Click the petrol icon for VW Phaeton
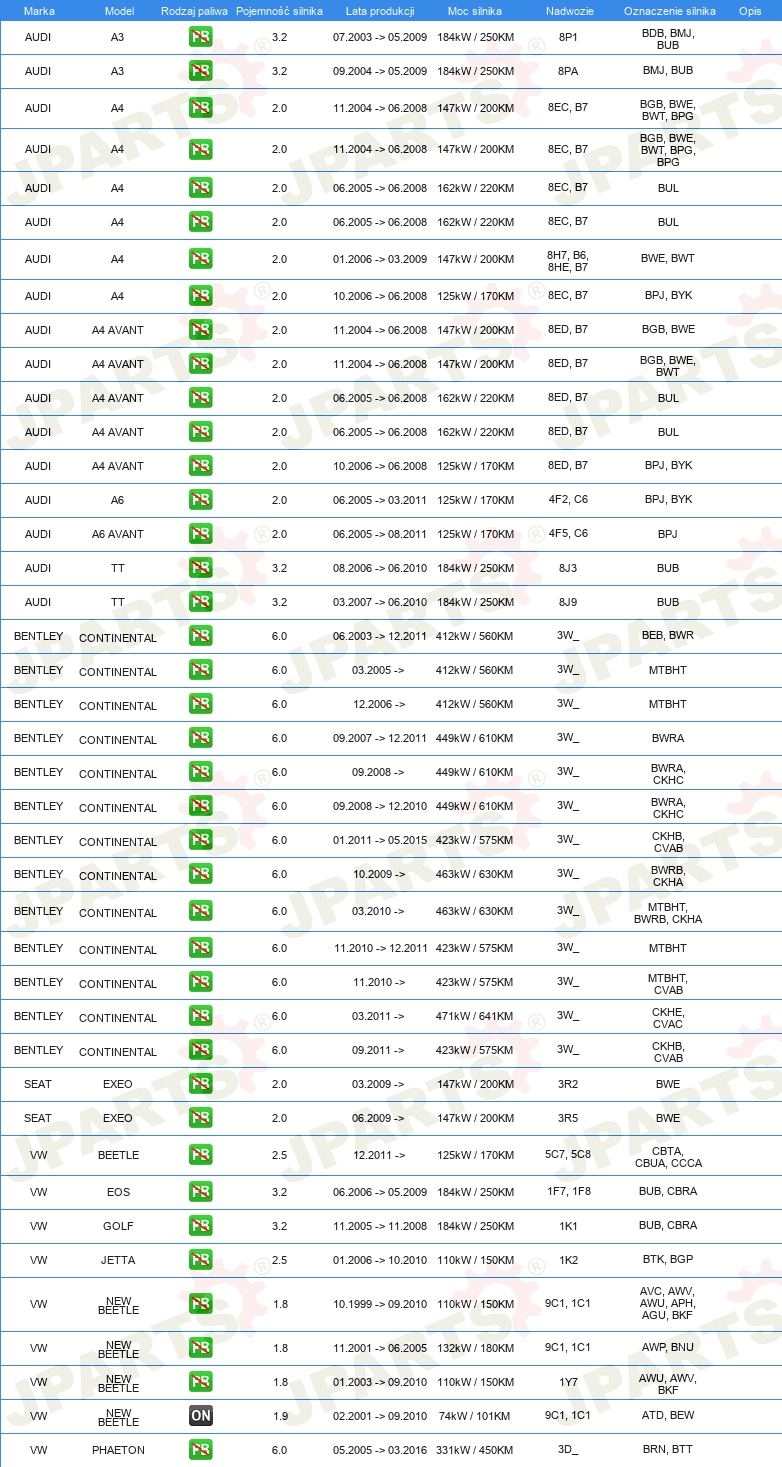The image size is (782, 1467). (x=200, y=1450)
